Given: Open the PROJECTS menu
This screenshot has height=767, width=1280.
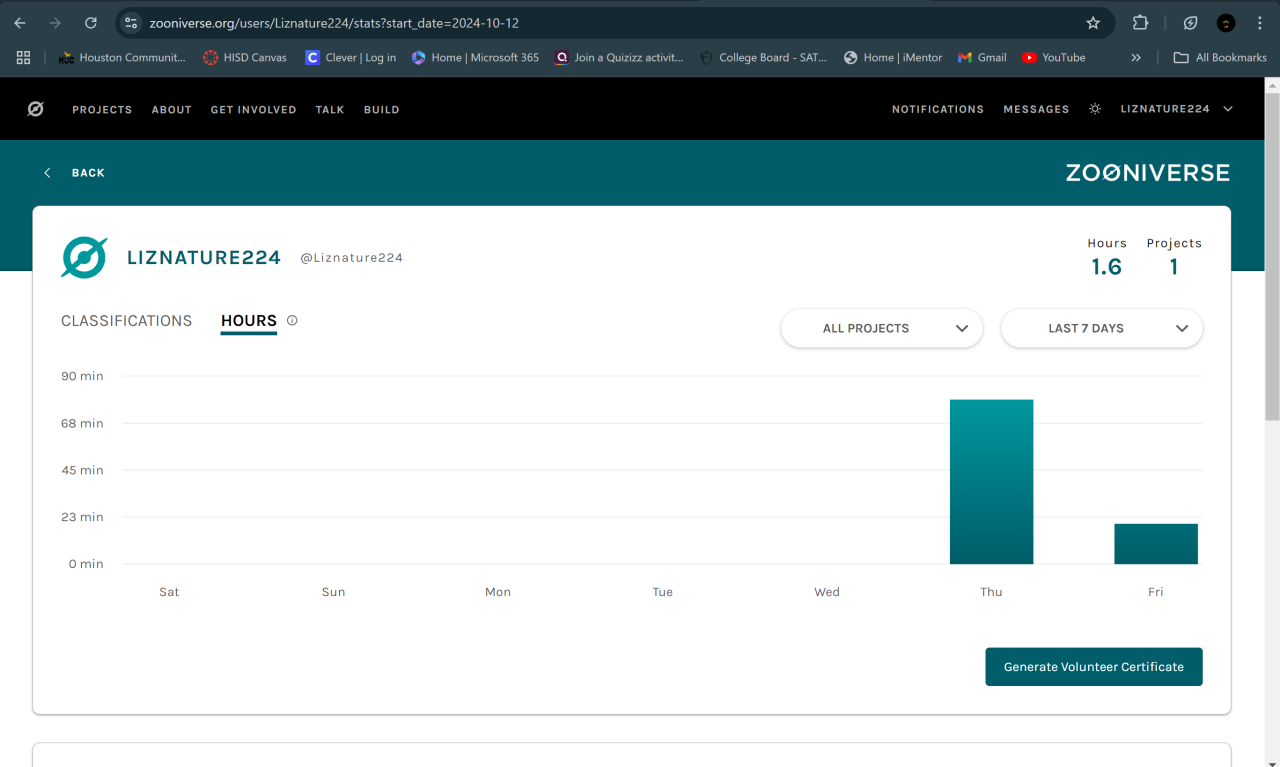Looking at the screenshot, I should [102, 110].
